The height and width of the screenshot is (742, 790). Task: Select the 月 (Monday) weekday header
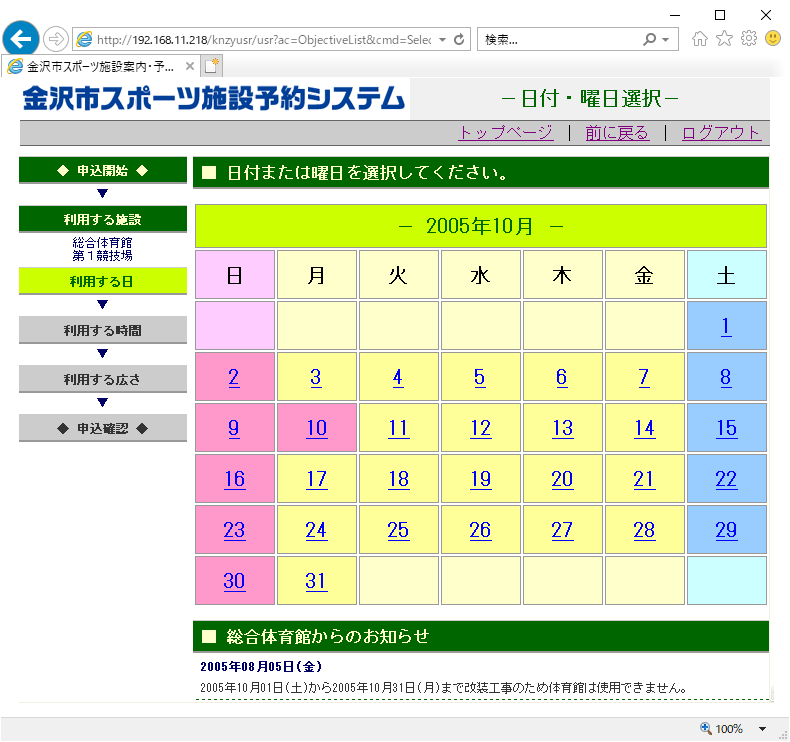pos(317,275)
